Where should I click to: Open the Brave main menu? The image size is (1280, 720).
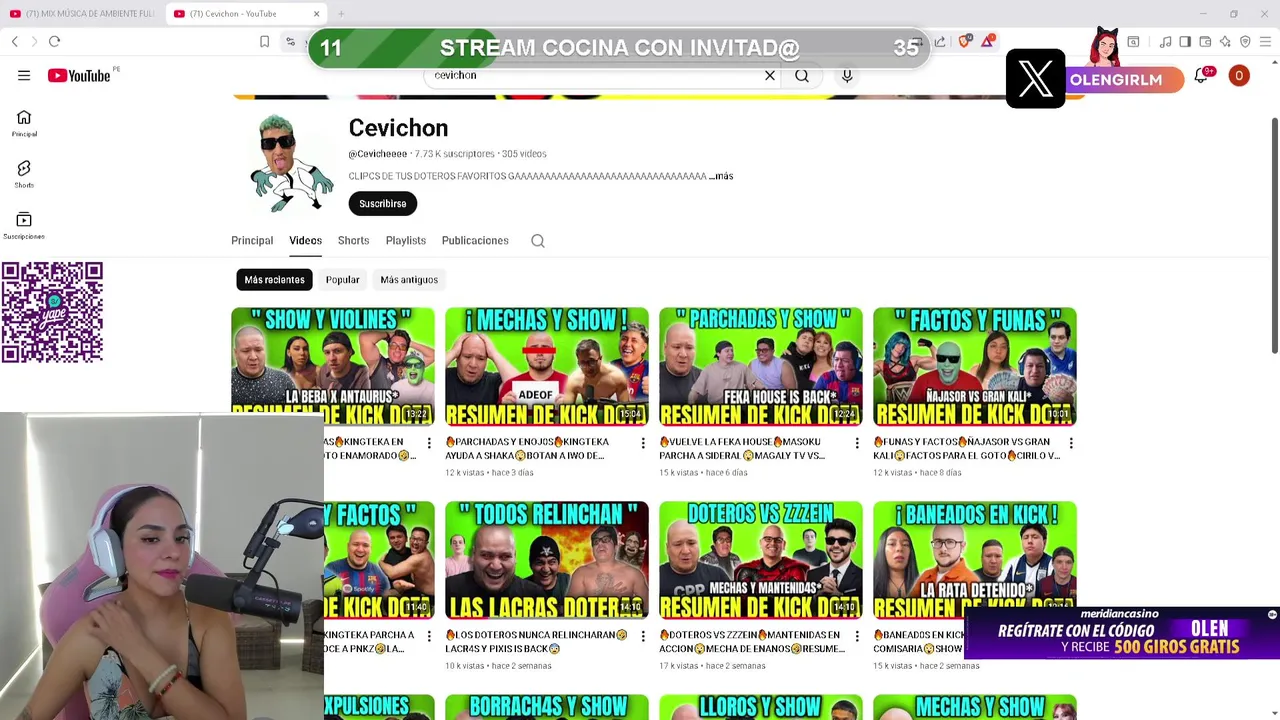[1266, 41]
